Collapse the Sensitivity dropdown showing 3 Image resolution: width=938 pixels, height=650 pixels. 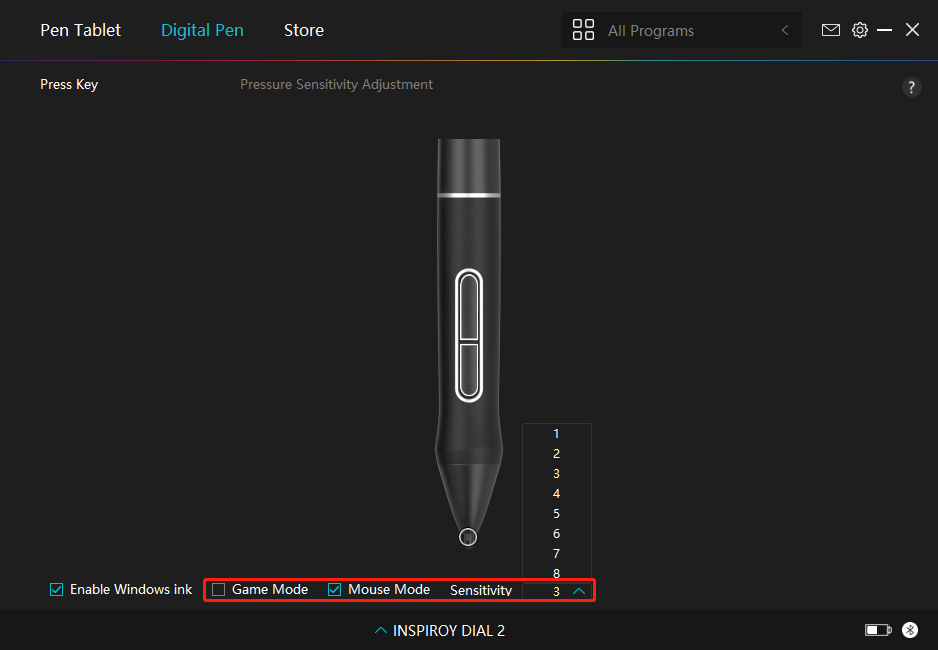coord(557,591)
